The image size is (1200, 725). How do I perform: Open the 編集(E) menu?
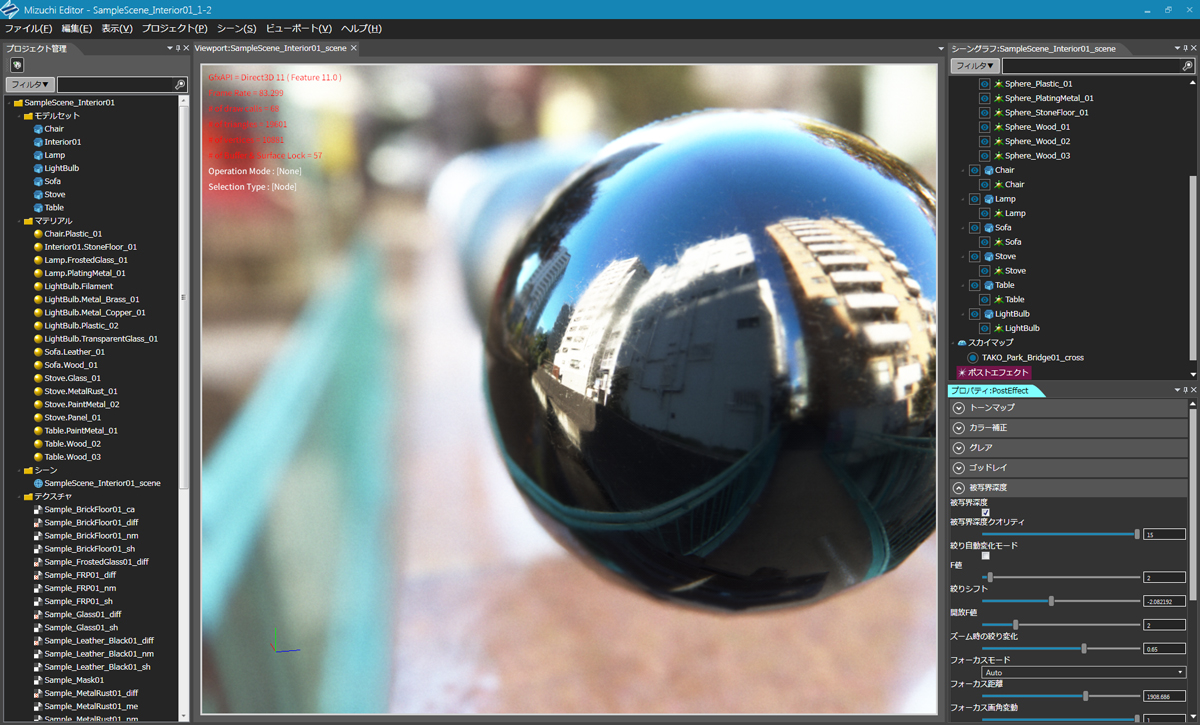77,29
